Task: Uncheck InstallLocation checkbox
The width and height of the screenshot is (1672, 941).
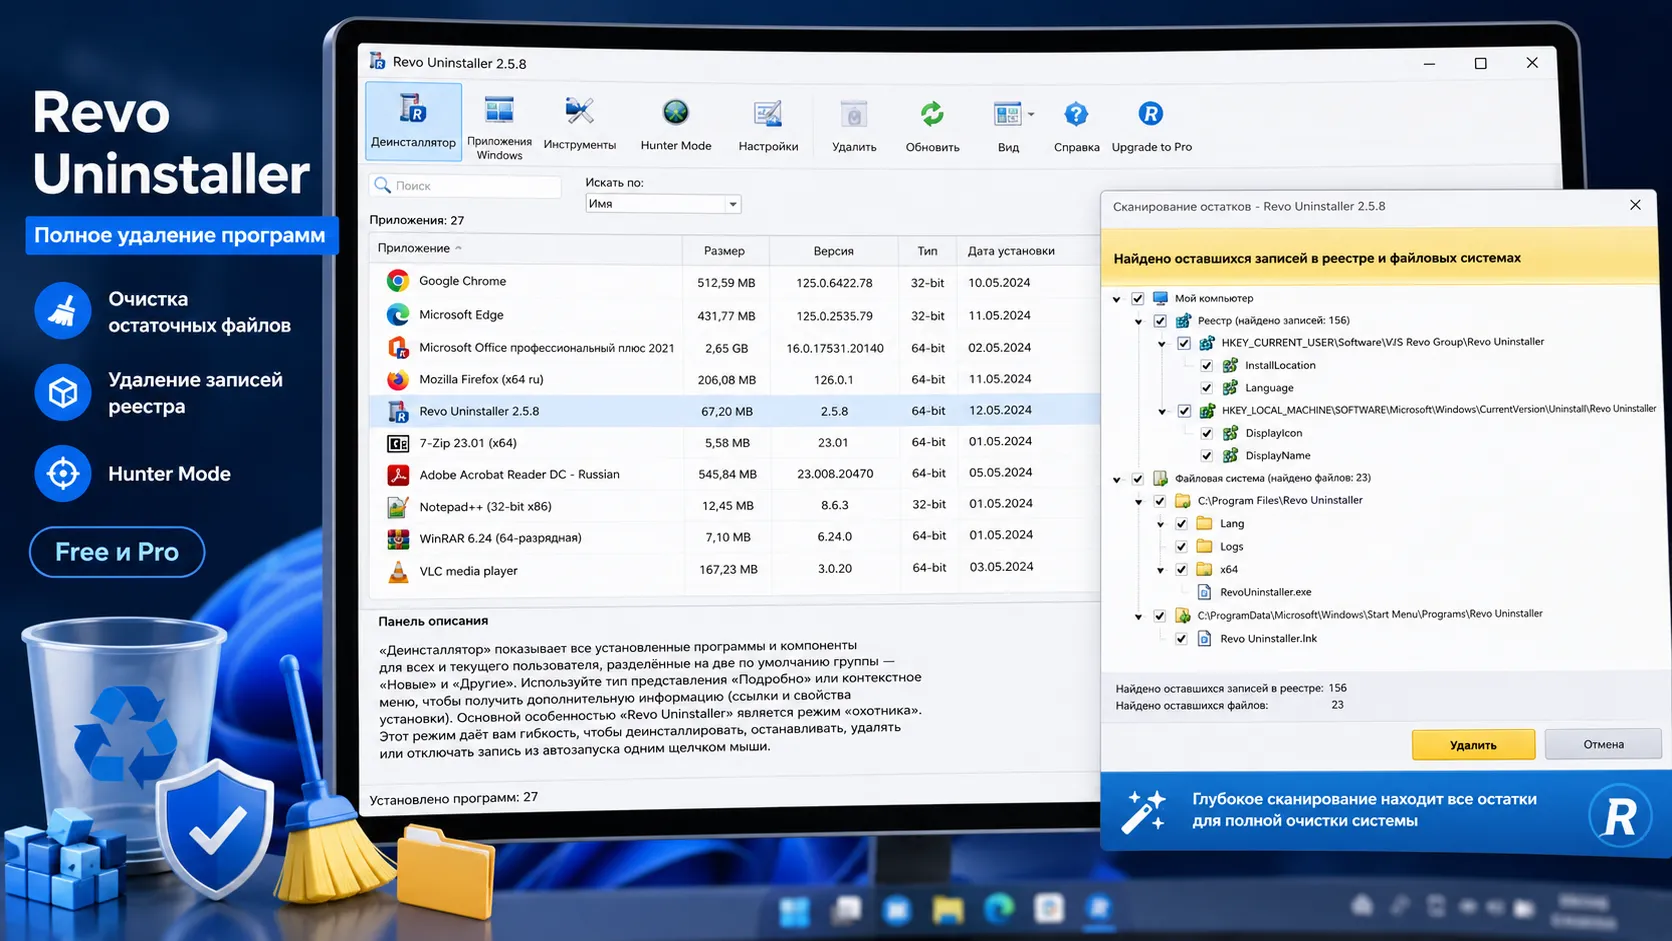Action: click(x=1207, y=366)
